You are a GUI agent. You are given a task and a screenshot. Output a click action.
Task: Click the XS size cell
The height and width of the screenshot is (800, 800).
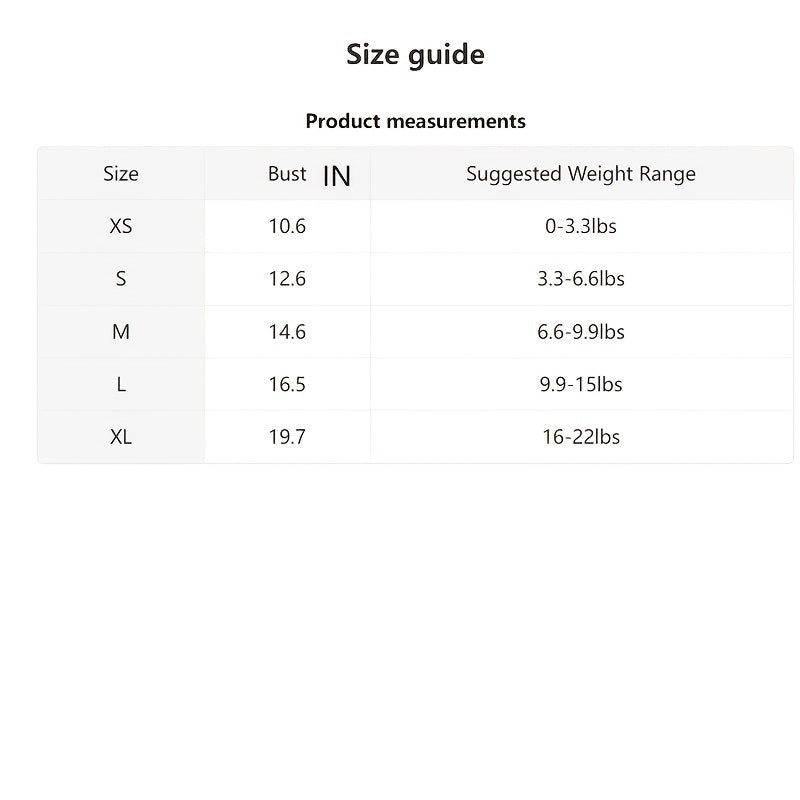121,227
